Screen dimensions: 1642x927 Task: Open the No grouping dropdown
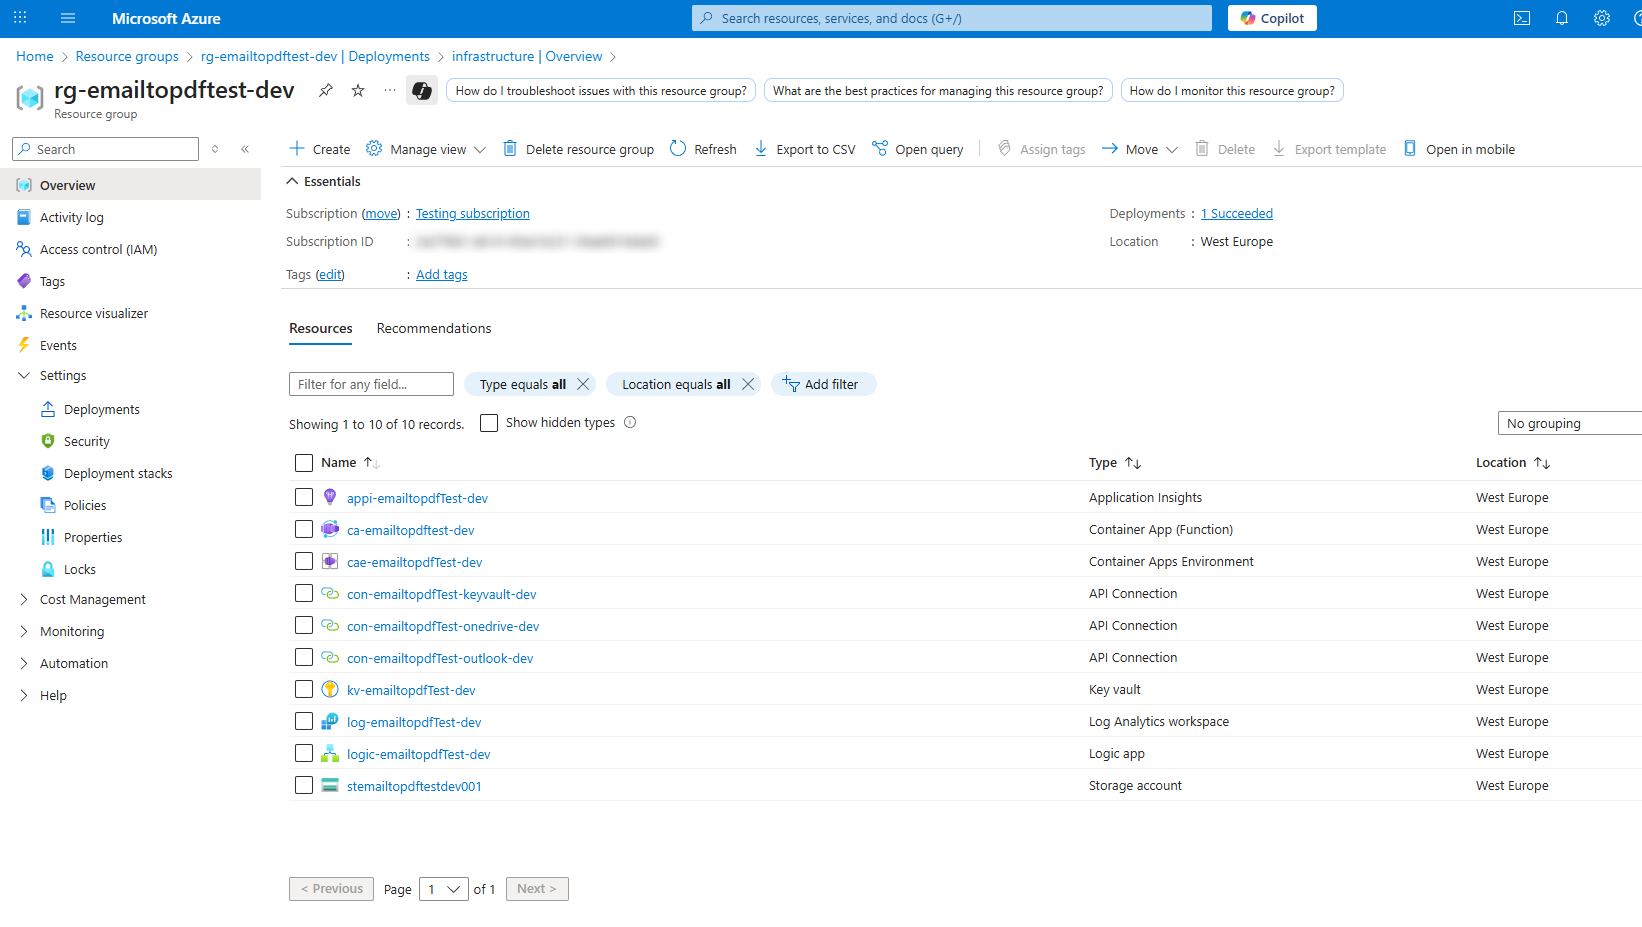pyautogui.click(x=1569, y=423)
